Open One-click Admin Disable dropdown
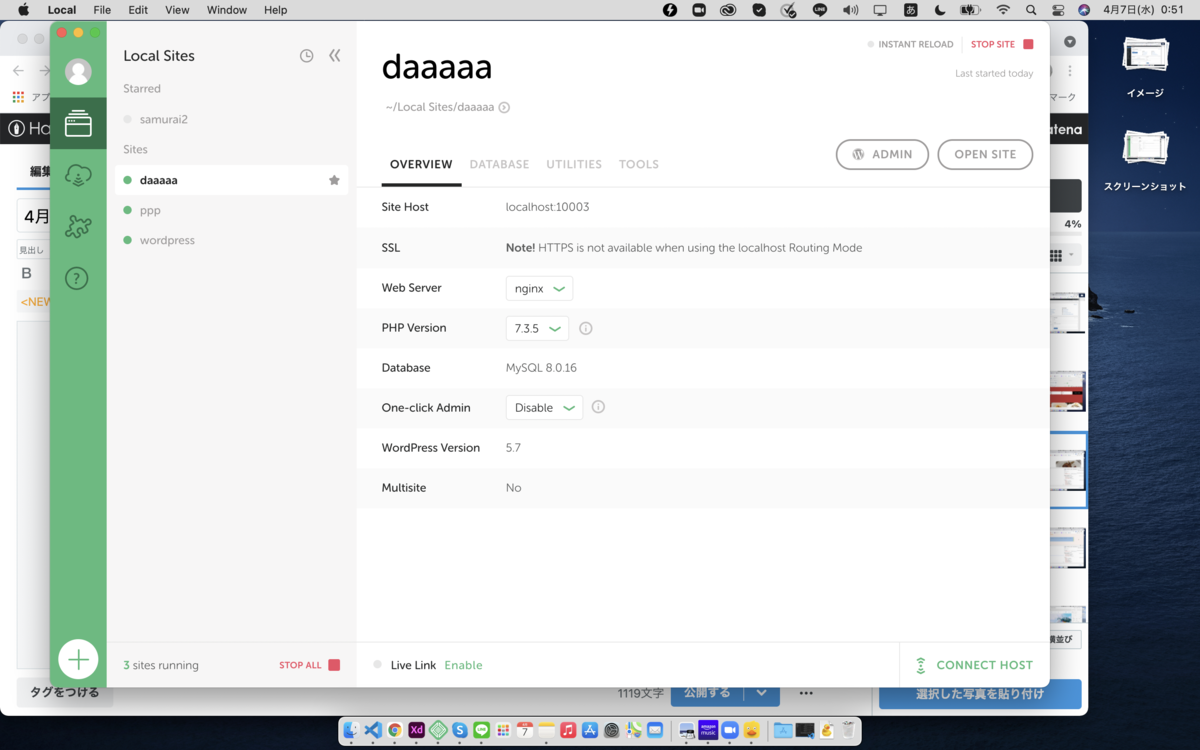The height and width of the screenshot is (750, 1200). tap(544, 408)
